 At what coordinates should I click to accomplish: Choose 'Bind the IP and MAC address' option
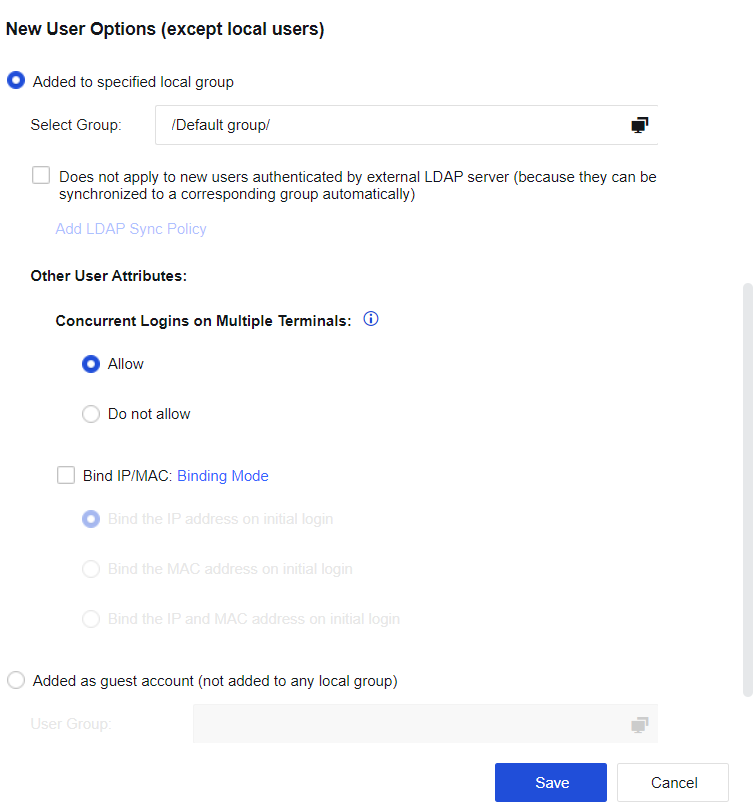coord(91,619)
